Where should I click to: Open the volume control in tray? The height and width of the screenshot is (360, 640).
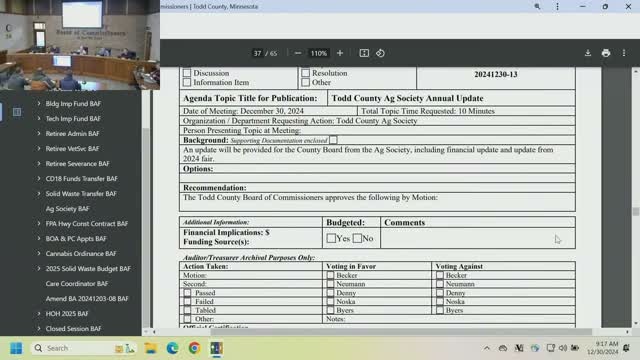pyautogui.click(x=563, y=348)
